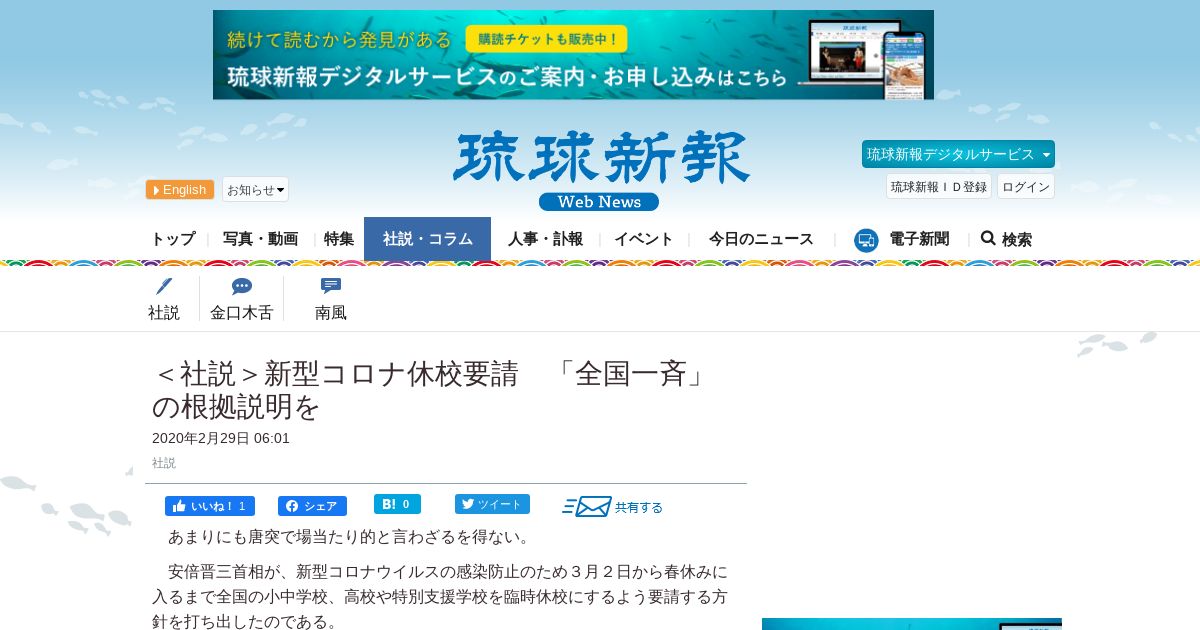Expand the お知らせ dropdown
The height and width of the screenshot is (630, 1200).
point(255,190)
